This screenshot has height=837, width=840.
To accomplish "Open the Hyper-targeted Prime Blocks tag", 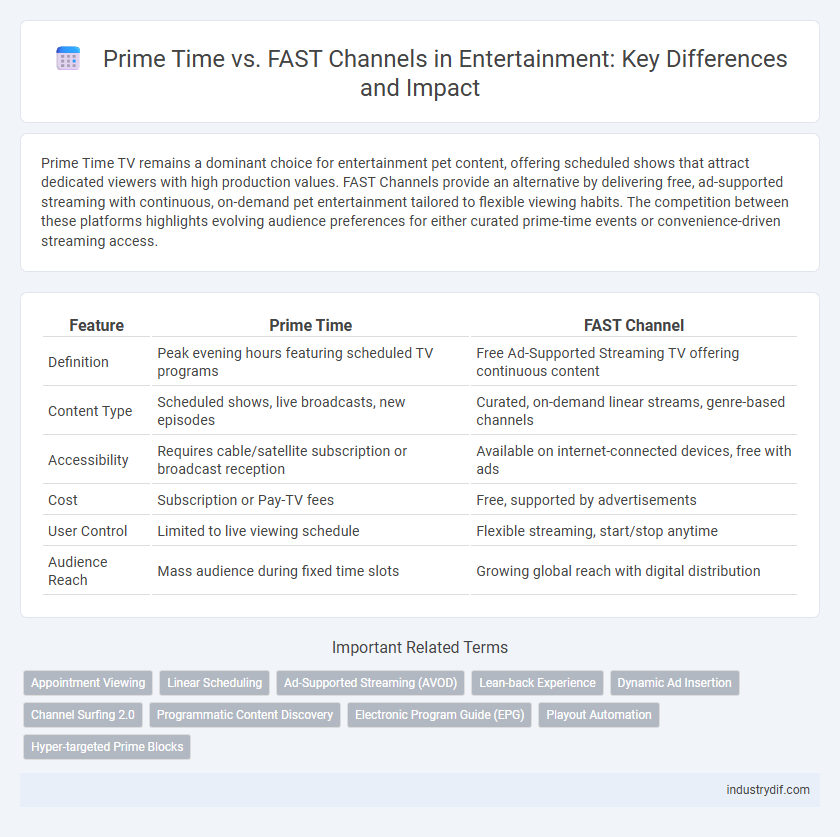I will (x=107, y=747).
